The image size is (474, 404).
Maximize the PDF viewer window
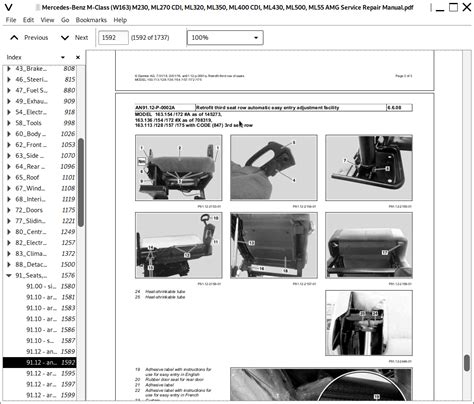coord(453,7)
